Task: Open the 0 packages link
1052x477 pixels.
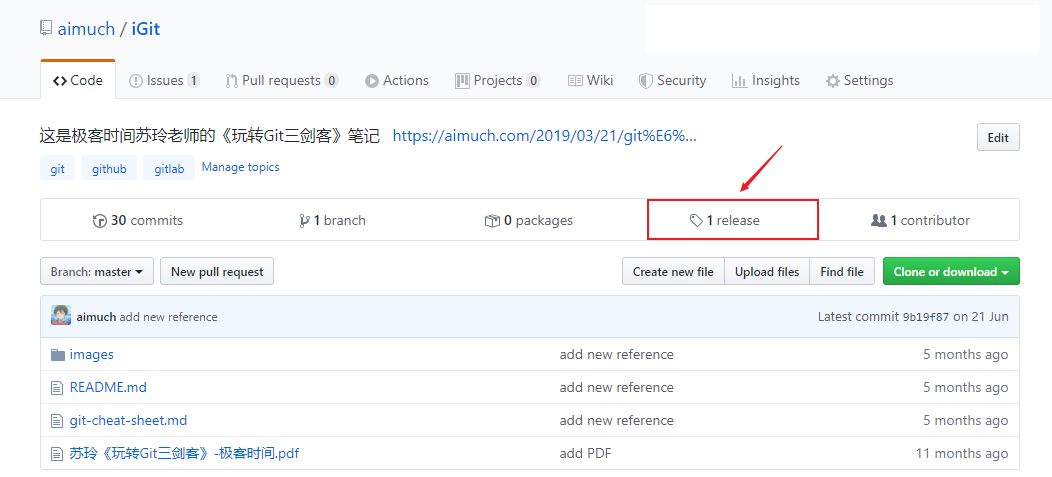Action: pyautogui.click(x=529, y=221)
